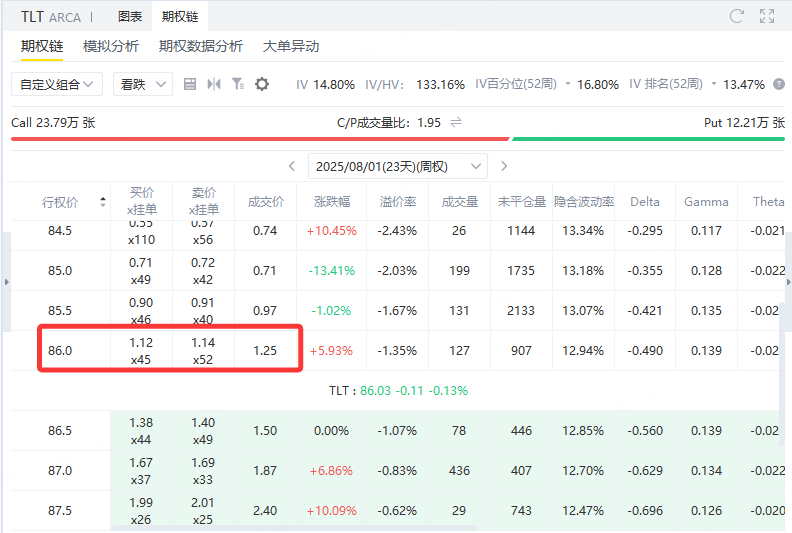This screenshot has height=533, width=792.
Task: Sort by 涨跌幅 column header
Action: coord(332,202)
